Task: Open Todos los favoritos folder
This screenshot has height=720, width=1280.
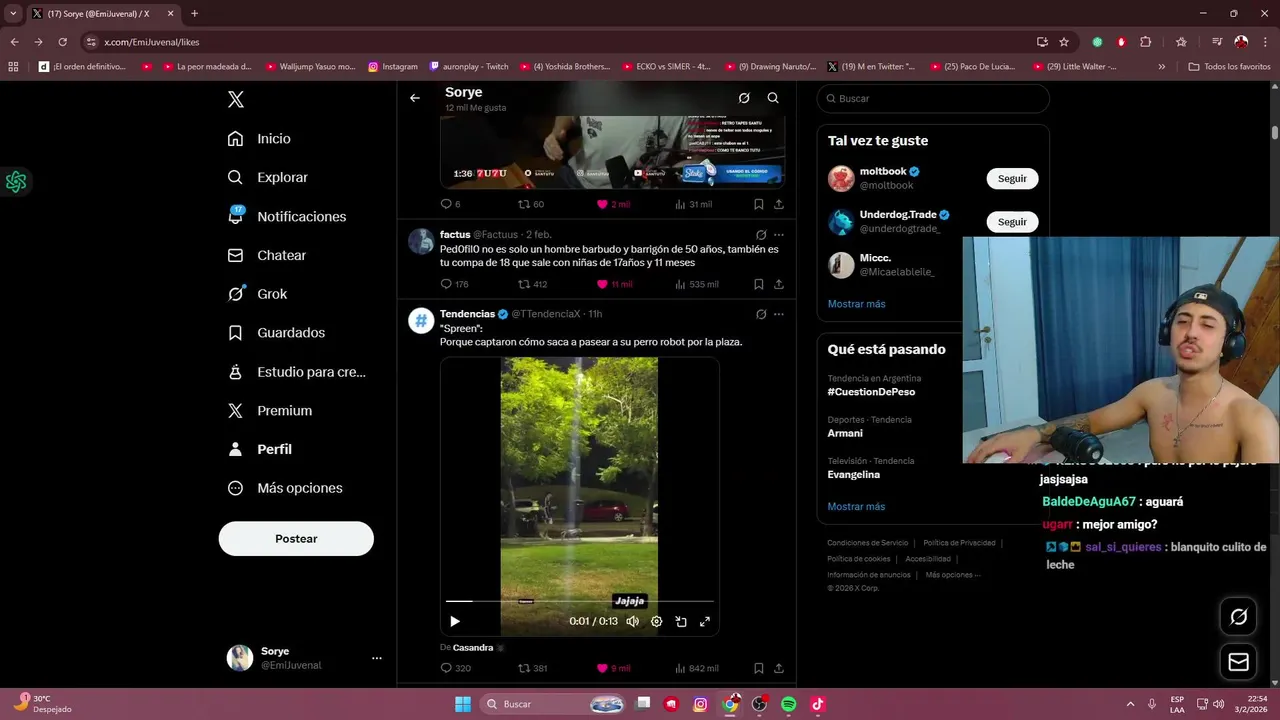Action: (x=1229, y=67)
